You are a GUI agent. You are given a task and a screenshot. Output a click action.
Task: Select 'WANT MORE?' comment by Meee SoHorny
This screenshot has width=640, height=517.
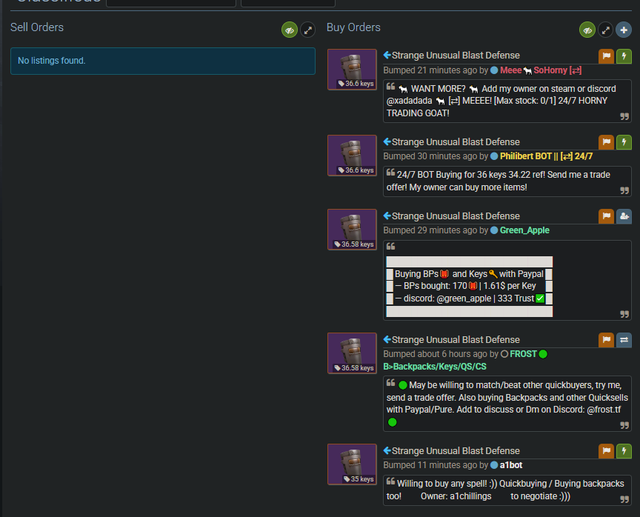[507, 101]
